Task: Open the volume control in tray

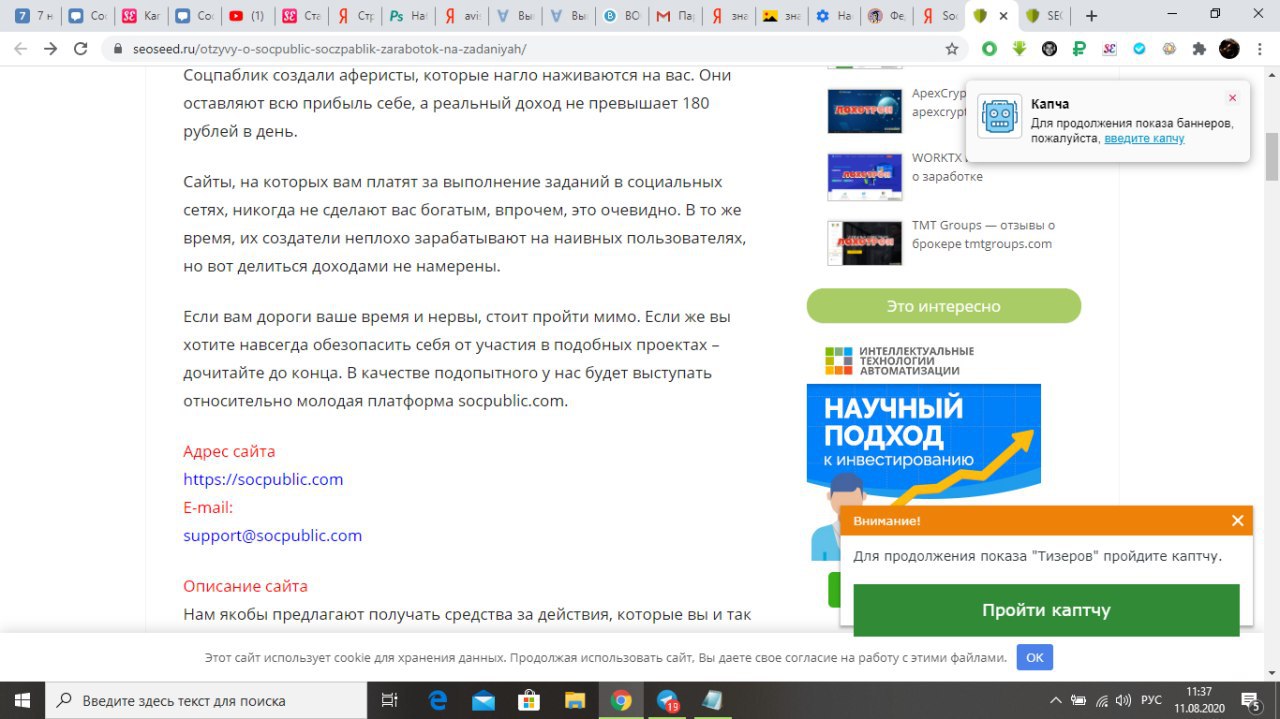Action: coord(1124,700)
